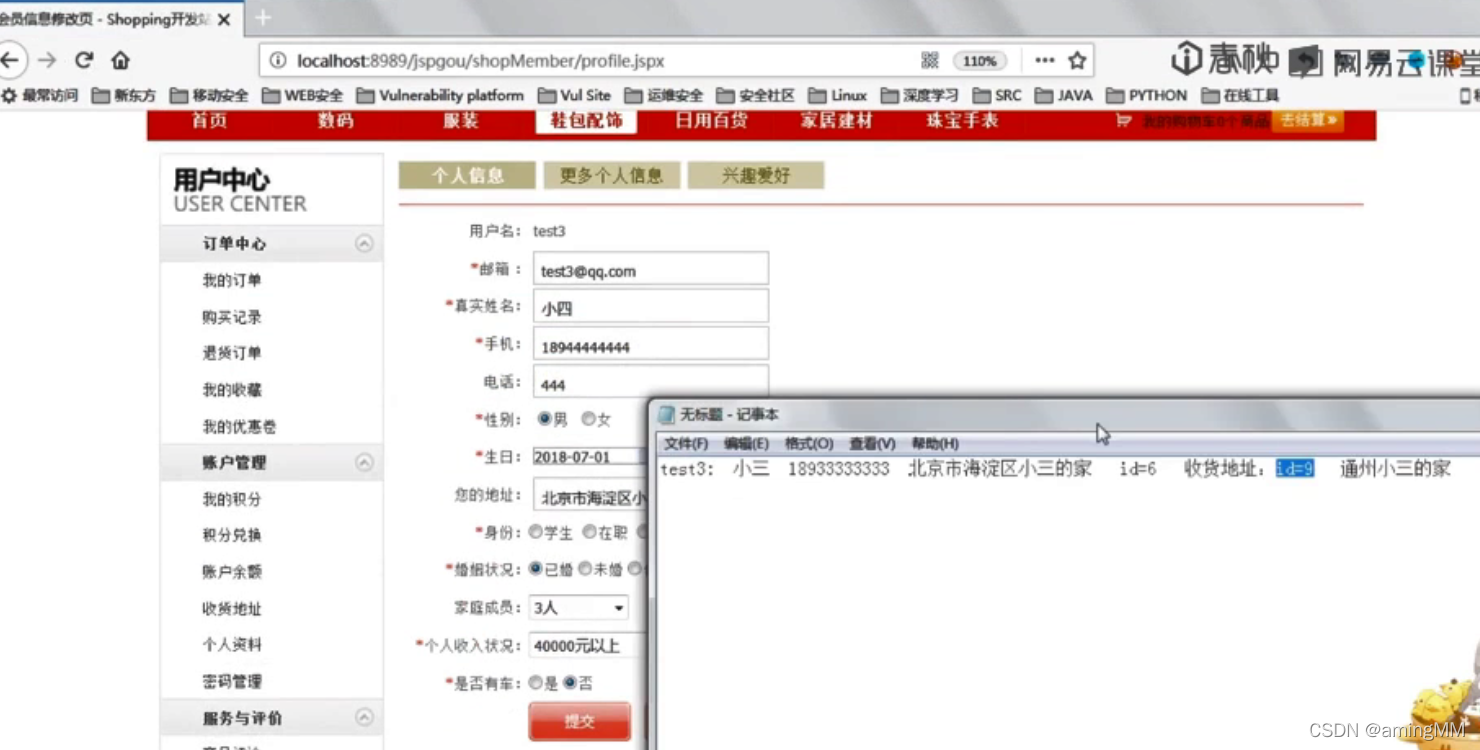Collapse the 订单中心 section
Viewport: 1480px width, 750px height.
click(364, 243)
